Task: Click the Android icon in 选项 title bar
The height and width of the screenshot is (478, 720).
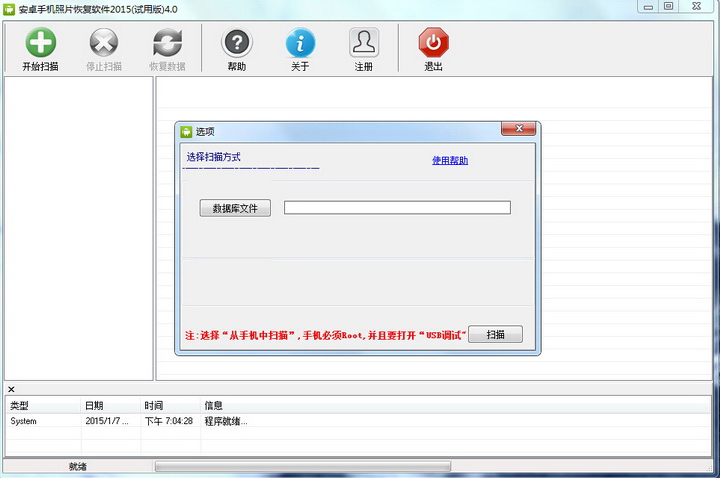Action: point(185,131)
